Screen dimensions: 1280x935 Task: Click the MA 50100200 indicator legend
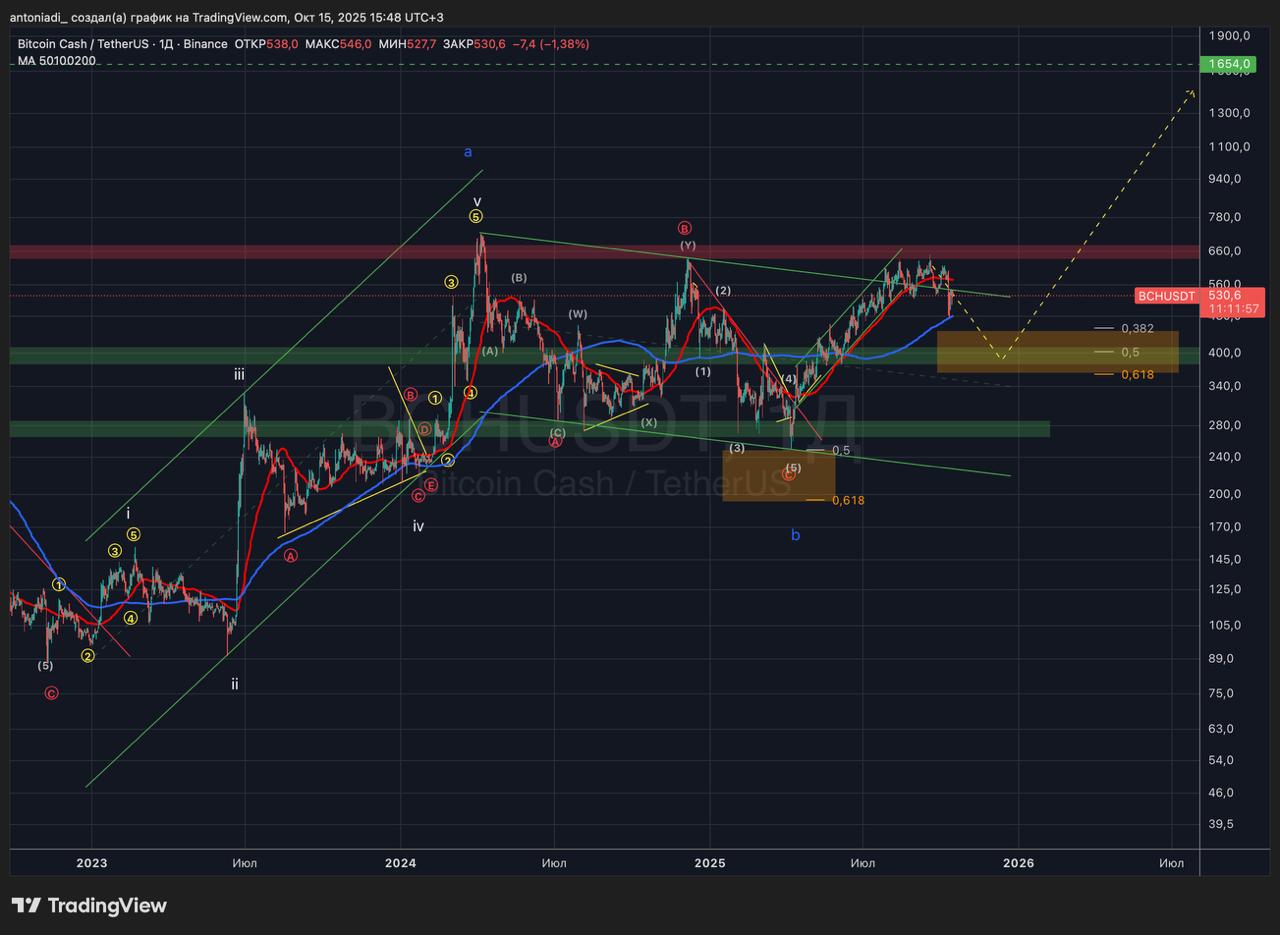coord(56,61)
